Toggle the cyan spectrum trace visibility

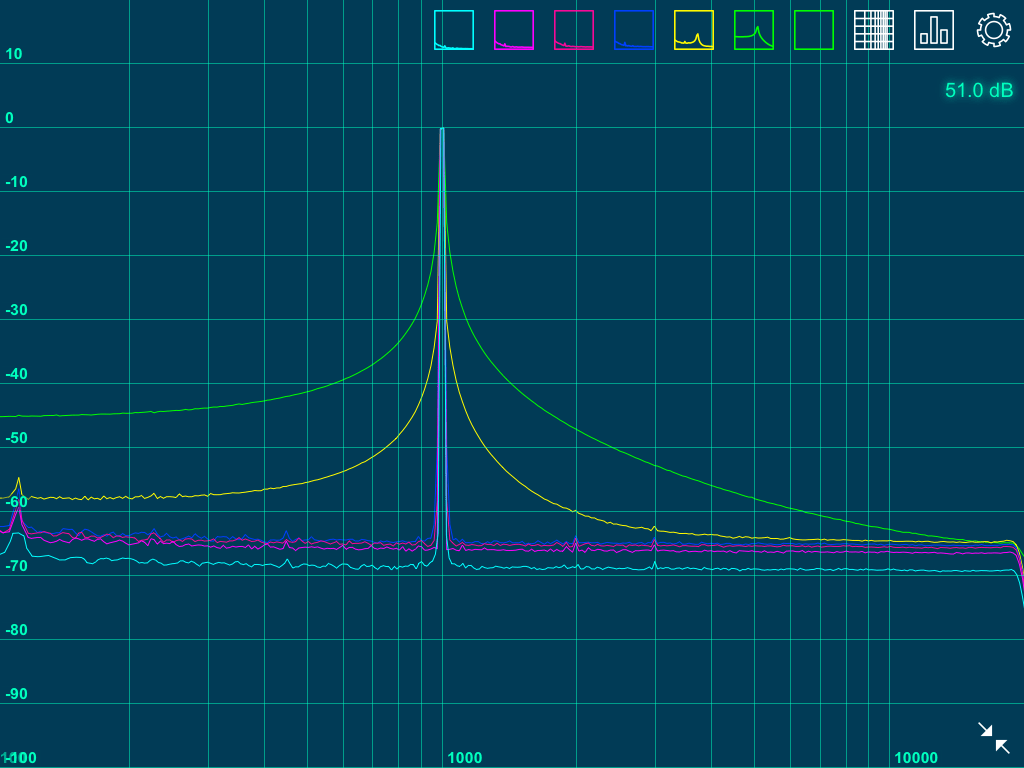(453, 30)
